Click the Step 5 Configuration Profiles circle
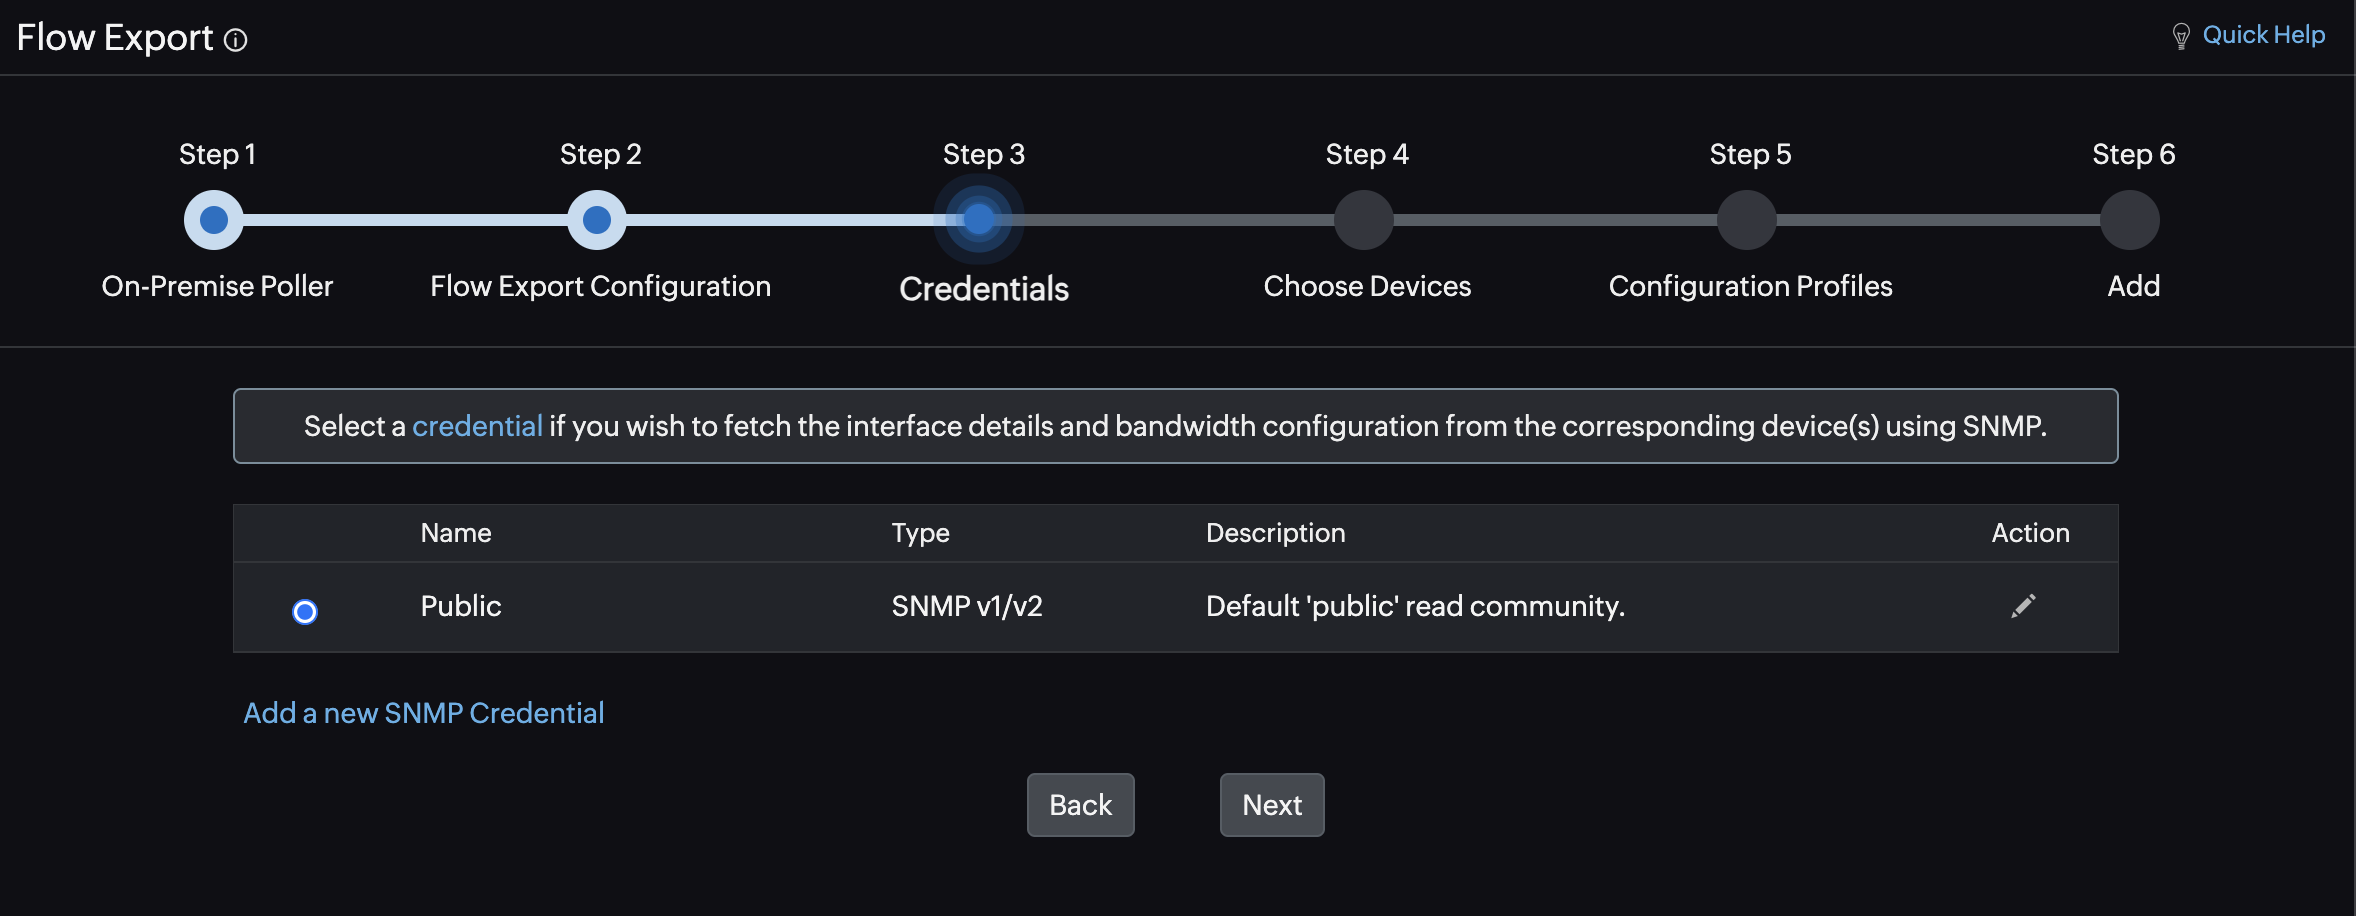The height and width of the screenshot is (916, 2356). point(1747,220)
